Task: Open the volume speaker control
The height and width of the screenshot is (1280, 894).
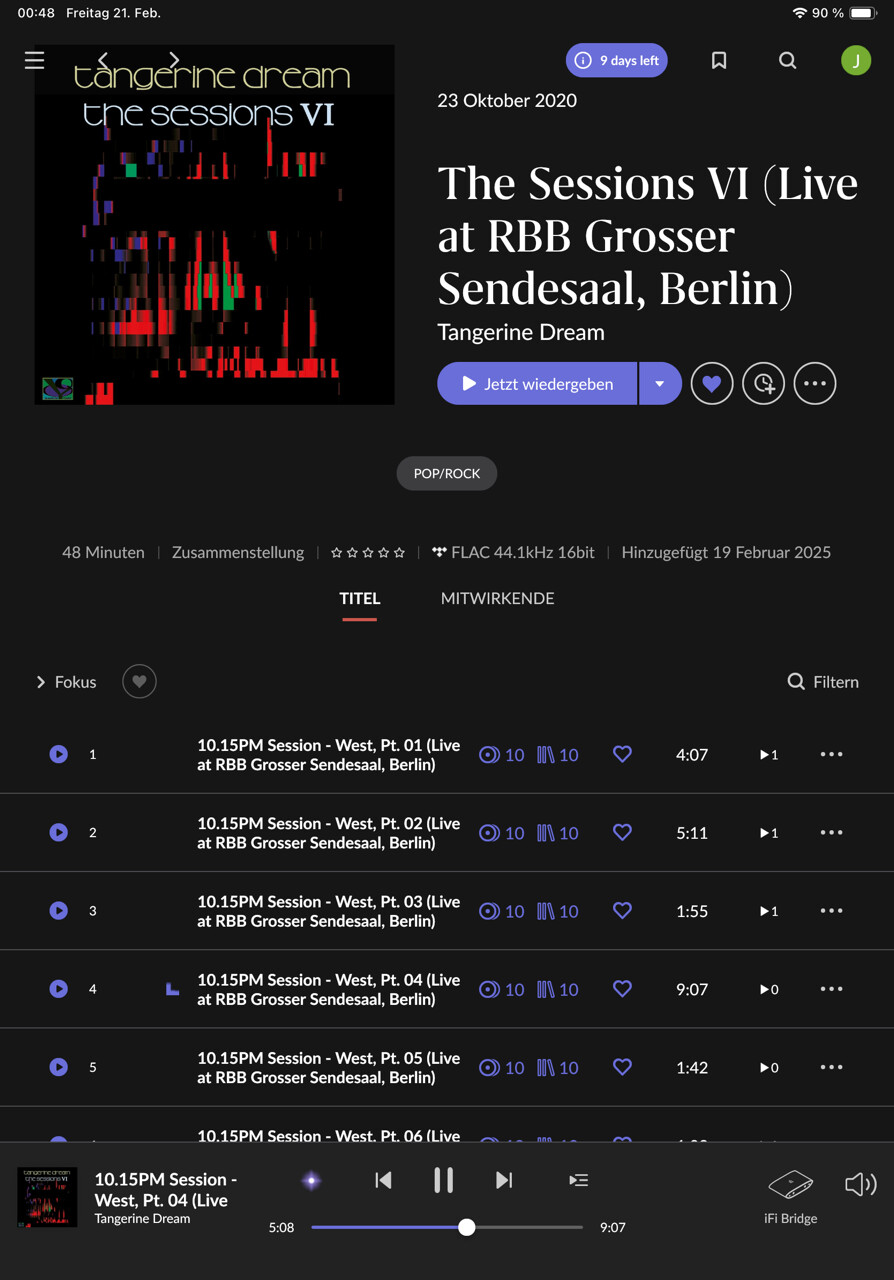Action: [860, 1185]
